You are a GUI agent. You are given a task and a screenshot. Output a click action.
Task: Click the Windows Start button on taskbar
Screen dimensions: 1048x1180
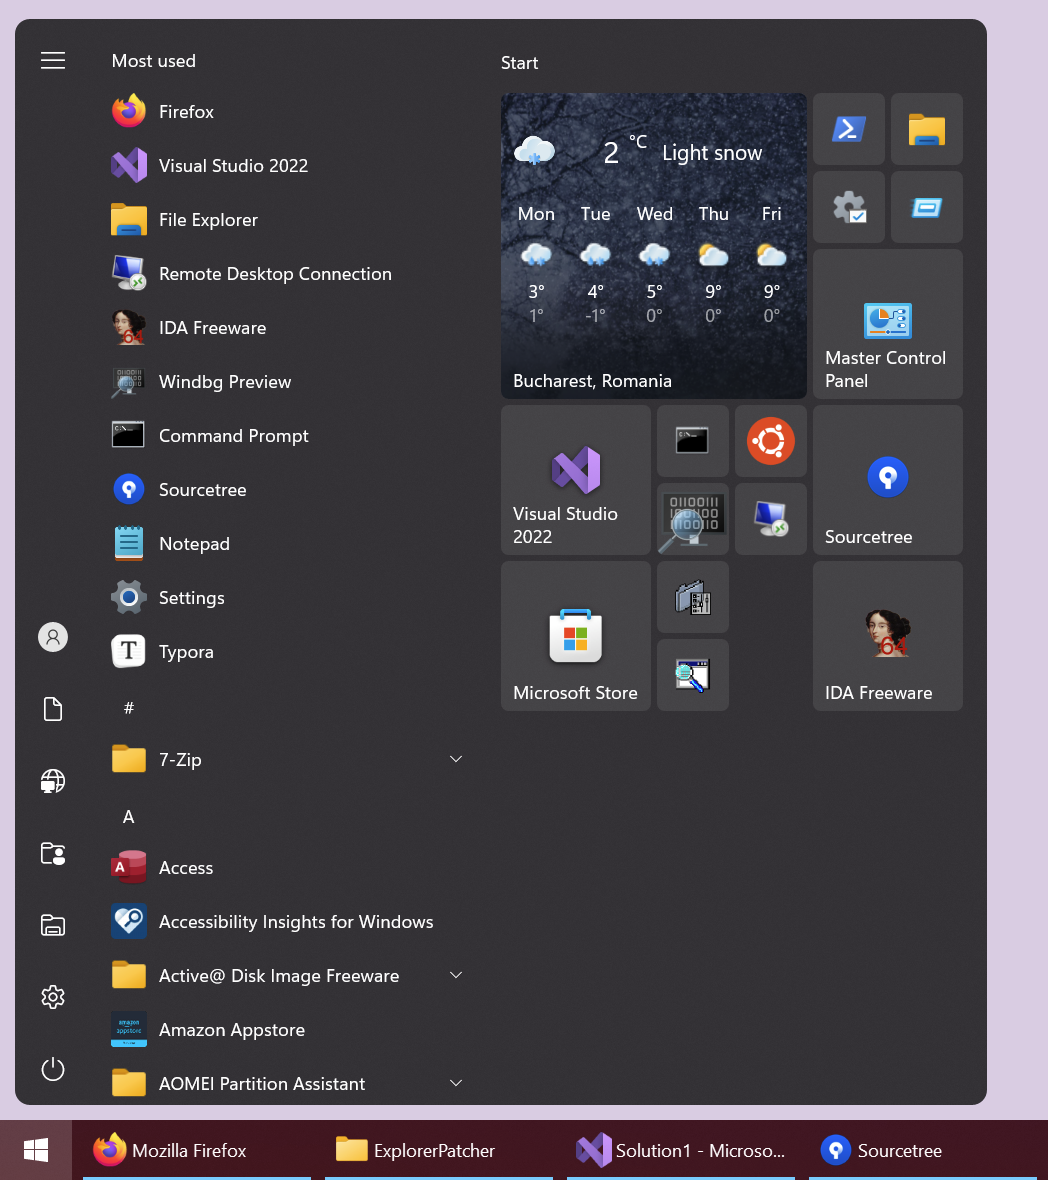36,1150
